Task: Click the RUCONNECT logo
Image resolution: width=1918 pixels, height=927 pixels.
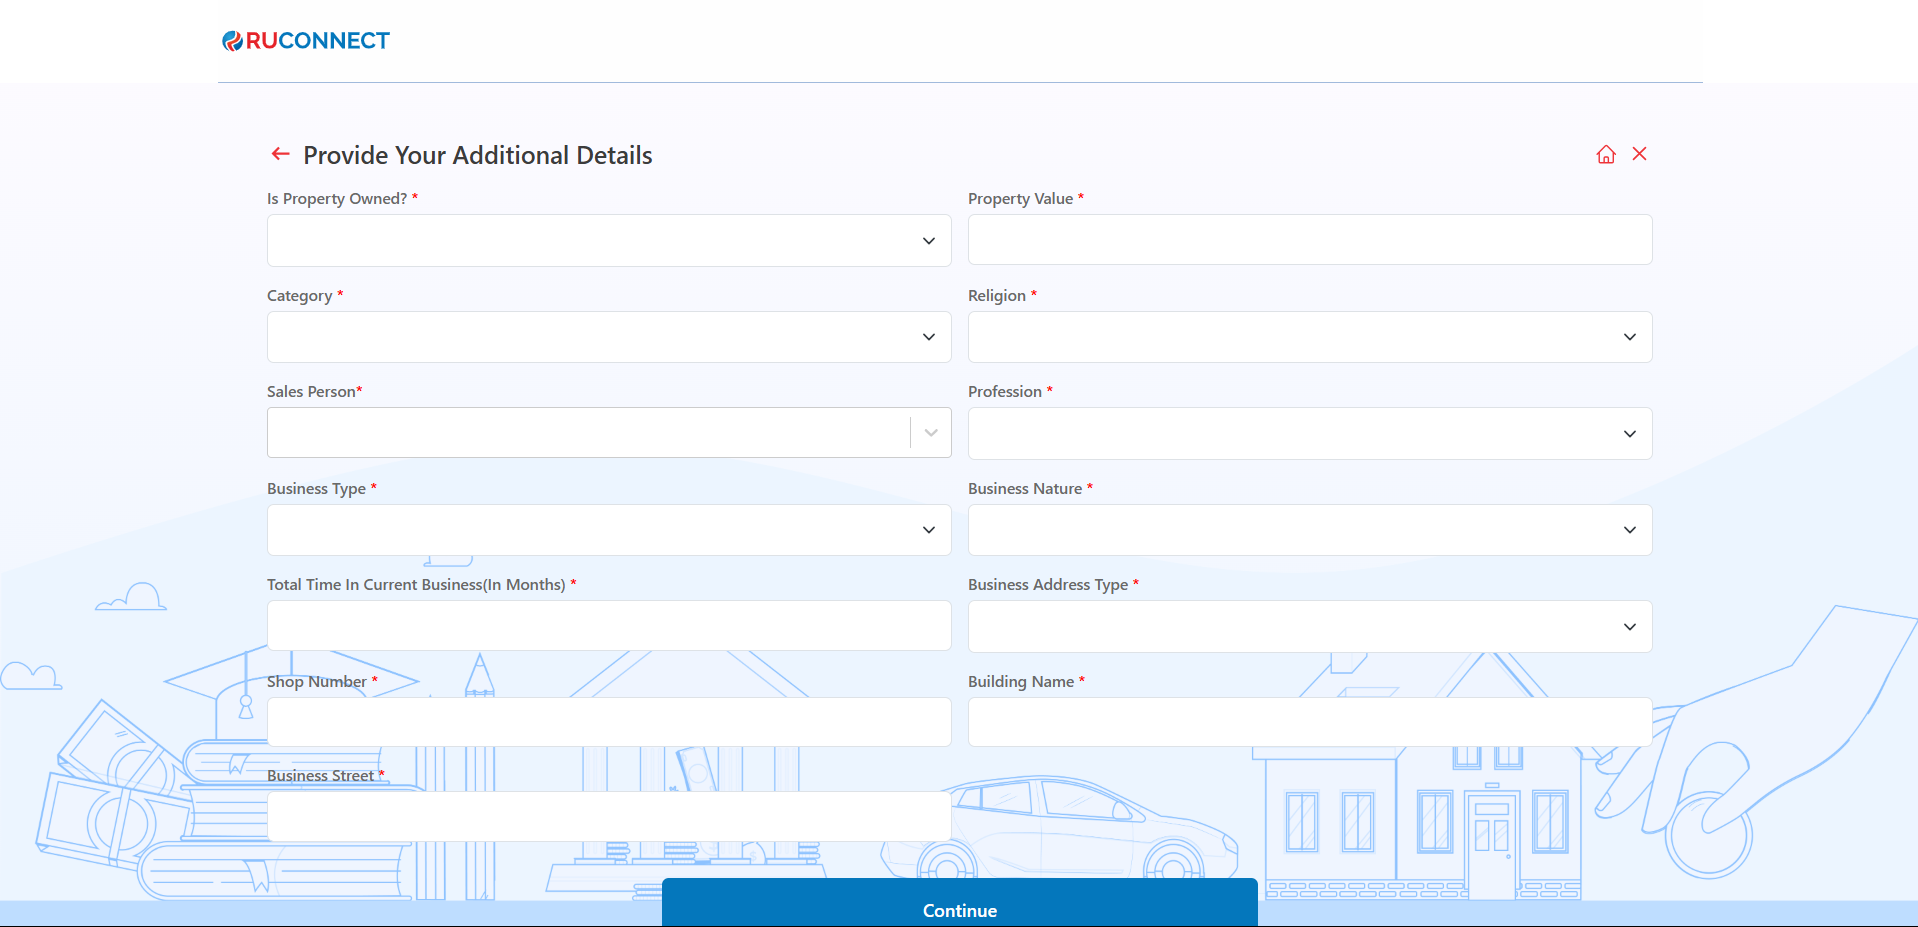Action: click(x=306, y=41)
